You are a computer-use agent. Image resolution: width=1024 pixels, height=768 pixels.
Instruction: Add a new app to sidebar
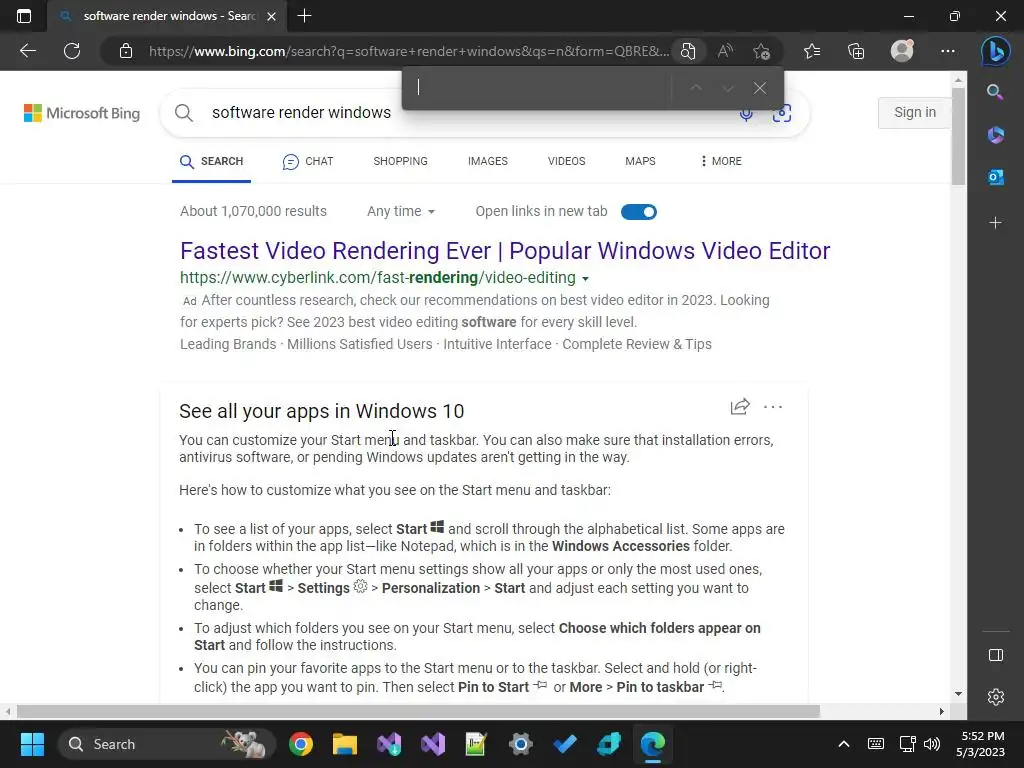(x=995, y=223)
